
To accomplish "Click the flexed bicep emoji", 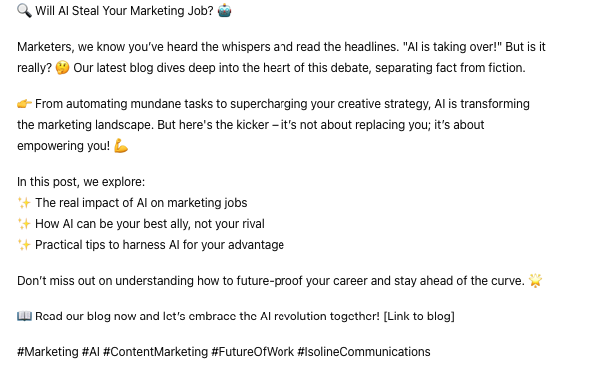I will [121, 146].
